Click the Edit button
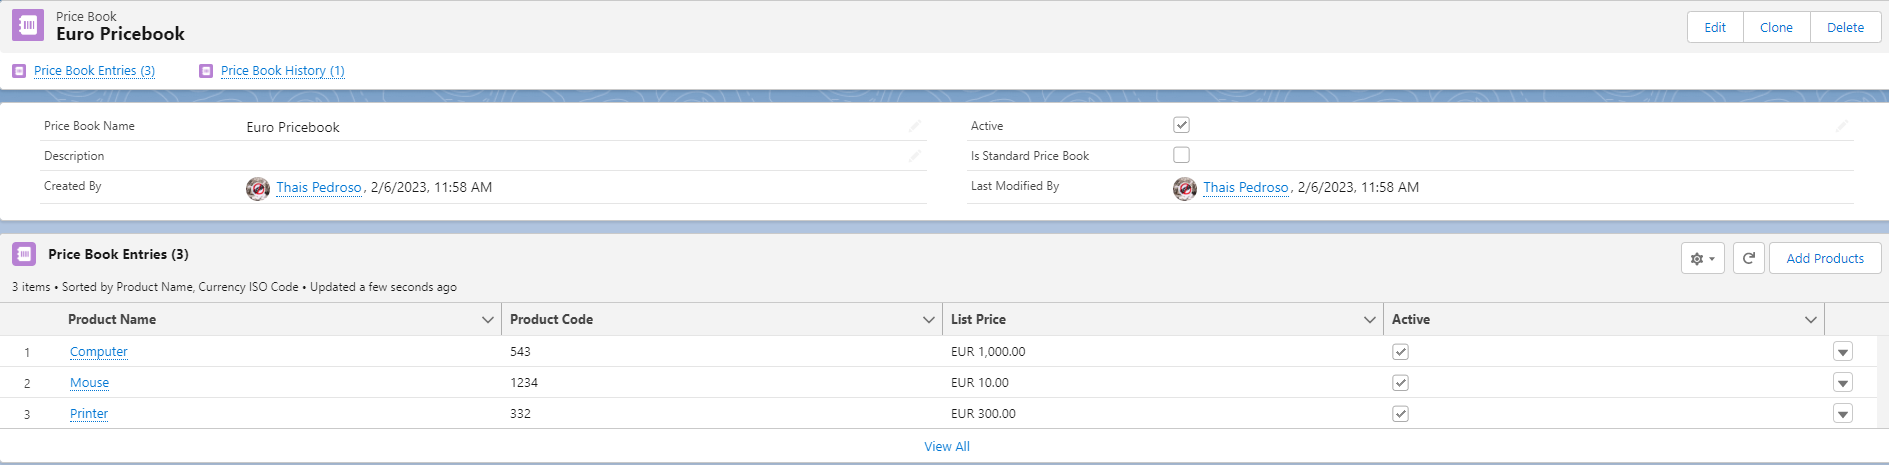The image size is (1889, 465). tap(1715, 27)
